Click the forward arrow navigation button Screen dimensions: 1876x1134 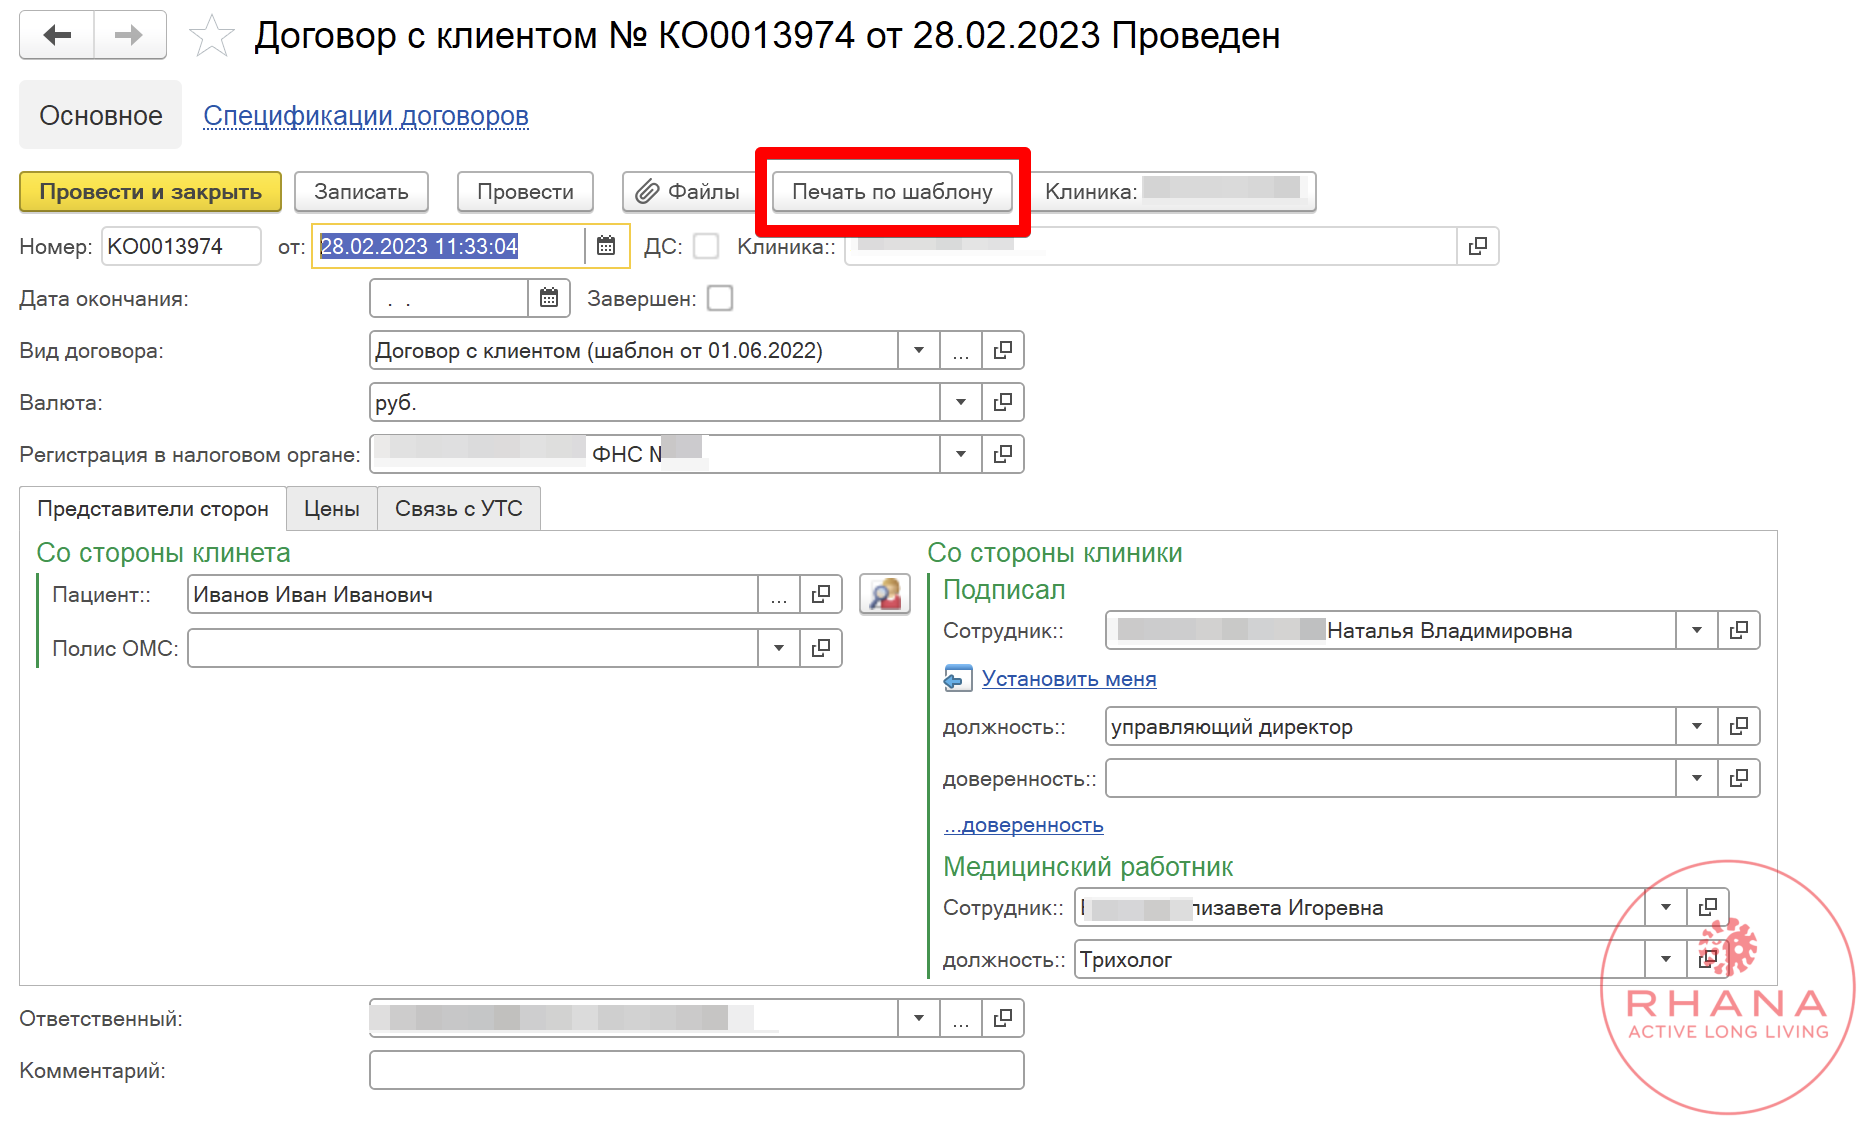click(130, 36)
